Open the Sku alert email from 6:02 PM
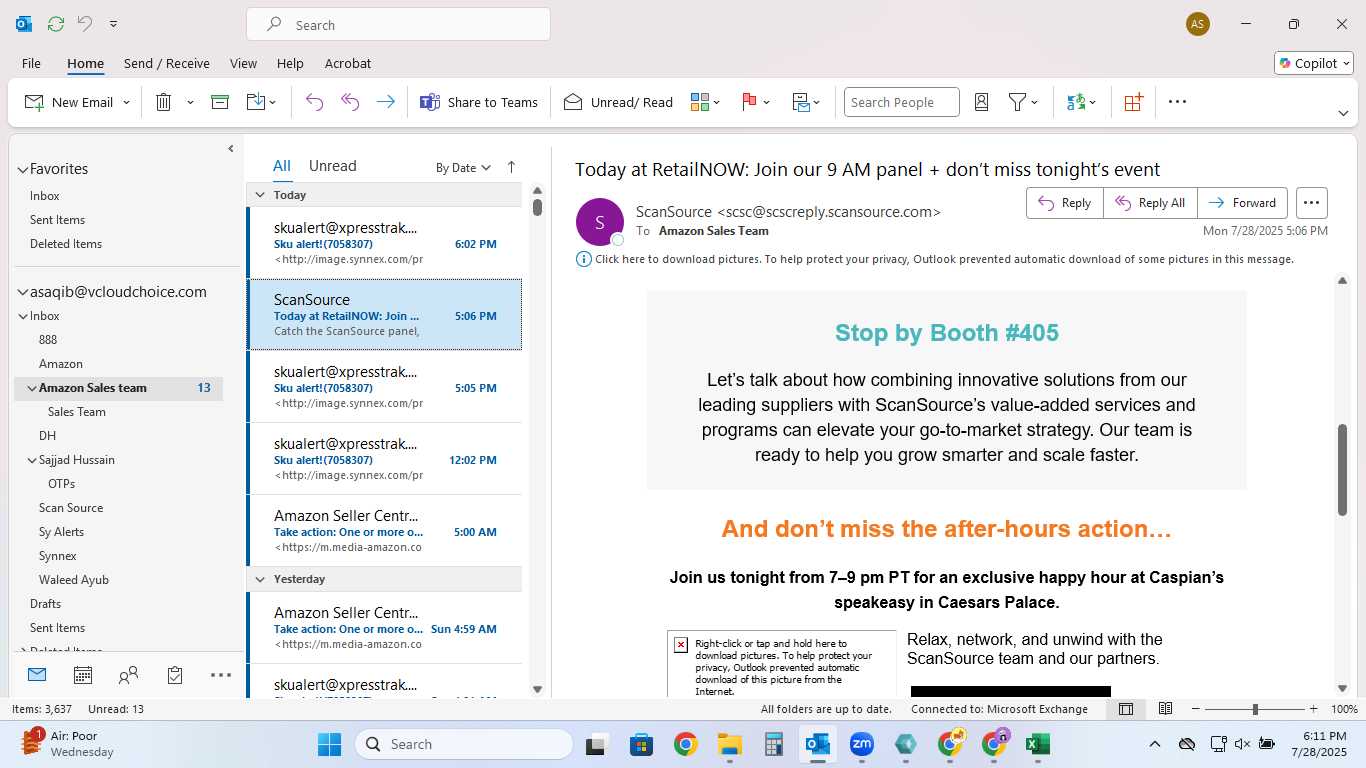This screenshot has width=1366, height=768. [385, 243]
